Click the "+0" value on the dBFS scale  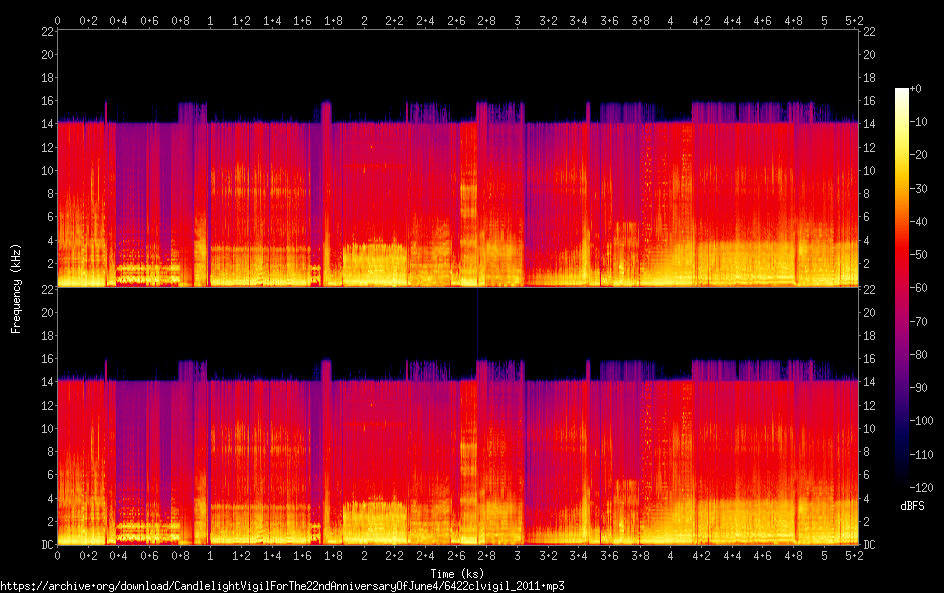coord(915,88)
